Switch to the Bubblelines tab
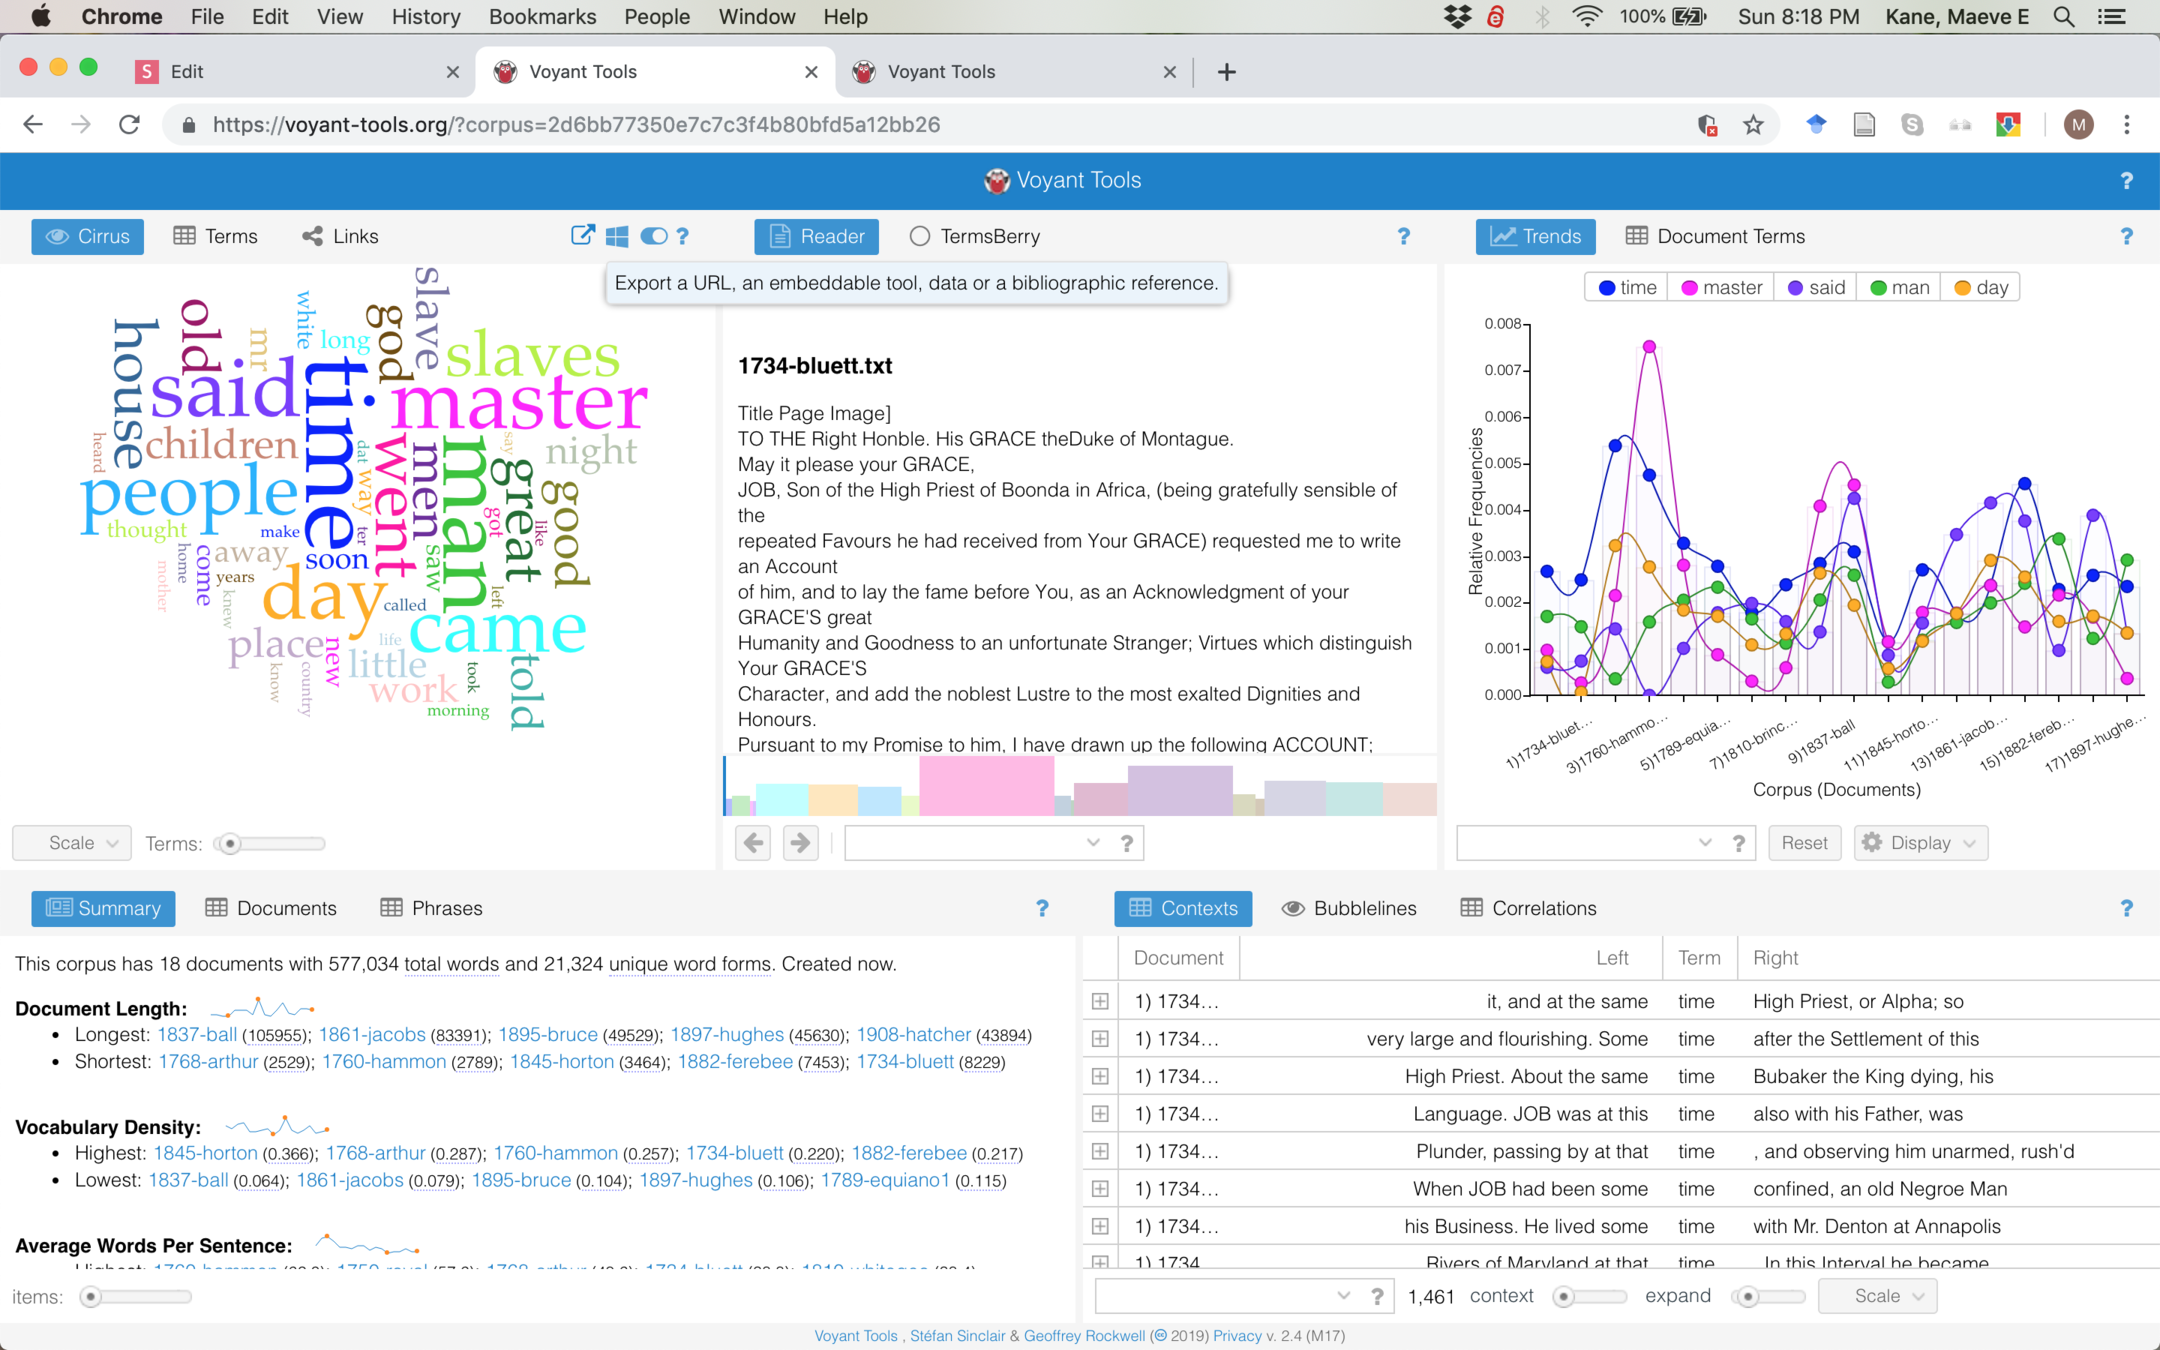This screenshot has width=2160, height=1350. [1350, 908]
